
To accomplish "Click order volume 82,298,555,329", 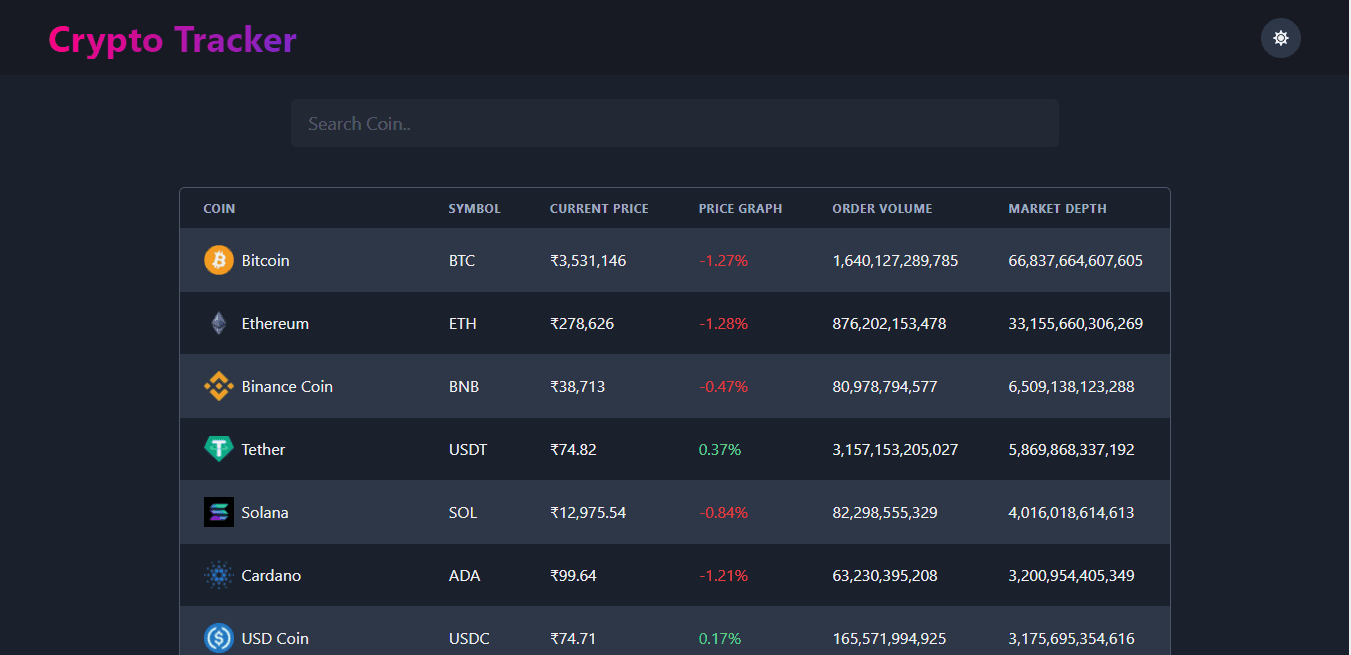I will coord(885,512).
